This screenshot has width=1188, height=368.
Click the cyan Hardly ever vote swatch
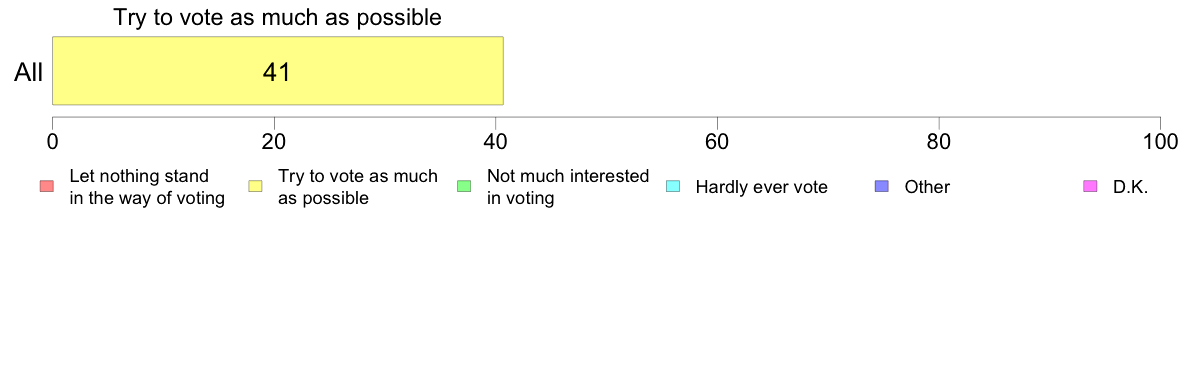(673, 186)
